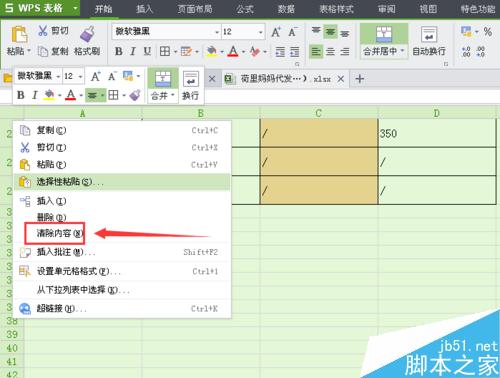Click the decrease font size icon in the ribbon
The image size is (500, 378).
tap(293, 32)
